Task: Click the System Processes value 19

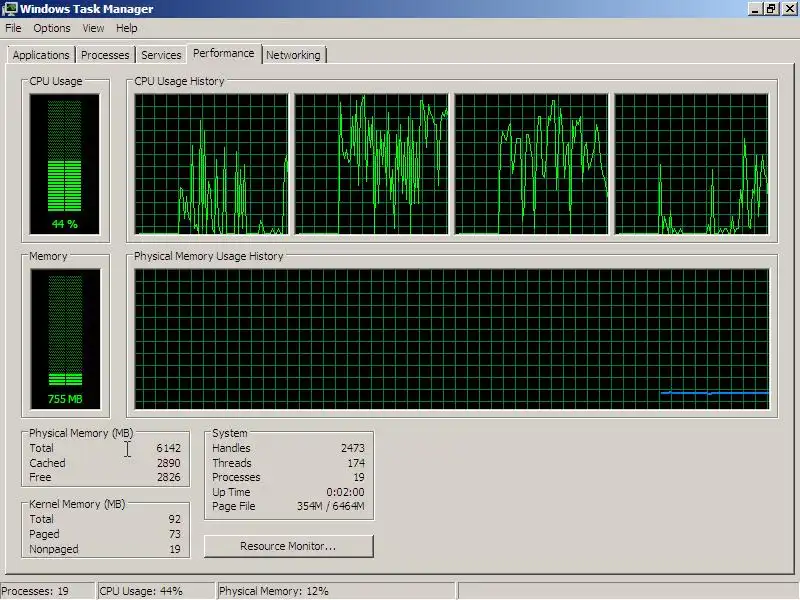Action: [359, 477]
